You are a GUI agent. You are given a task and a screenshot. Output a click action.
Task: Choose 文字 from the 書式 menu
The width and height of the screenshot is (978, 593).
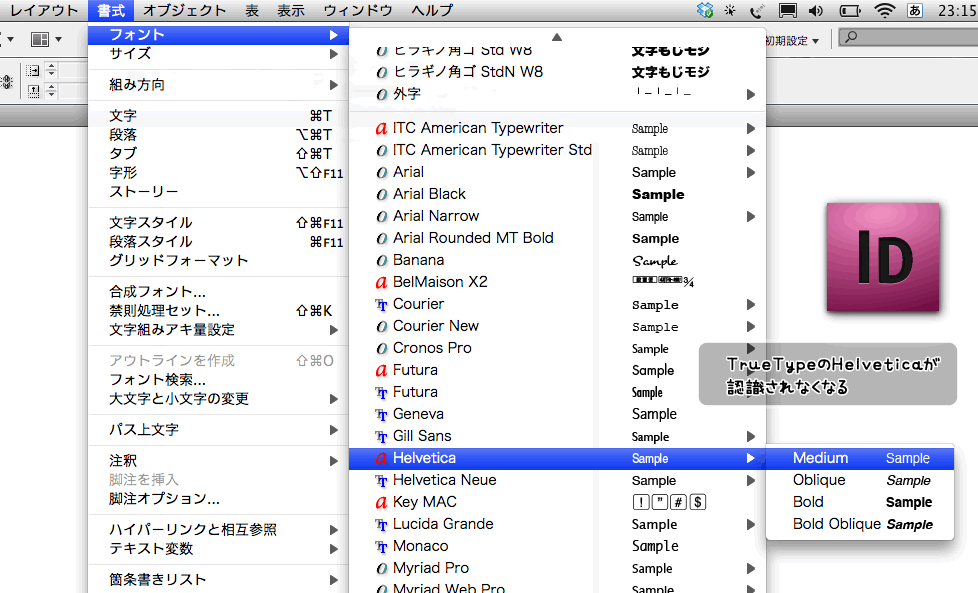[x=218, y=116]
